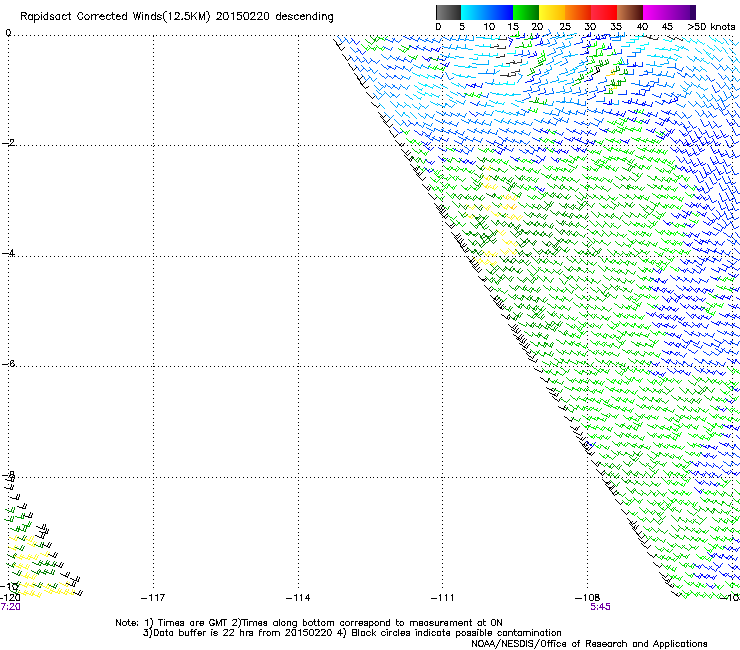This screenshot has height=650, width=740.
Task: Click the cyan 5-10 knots color segment
Action: click(x=473, y=12)
